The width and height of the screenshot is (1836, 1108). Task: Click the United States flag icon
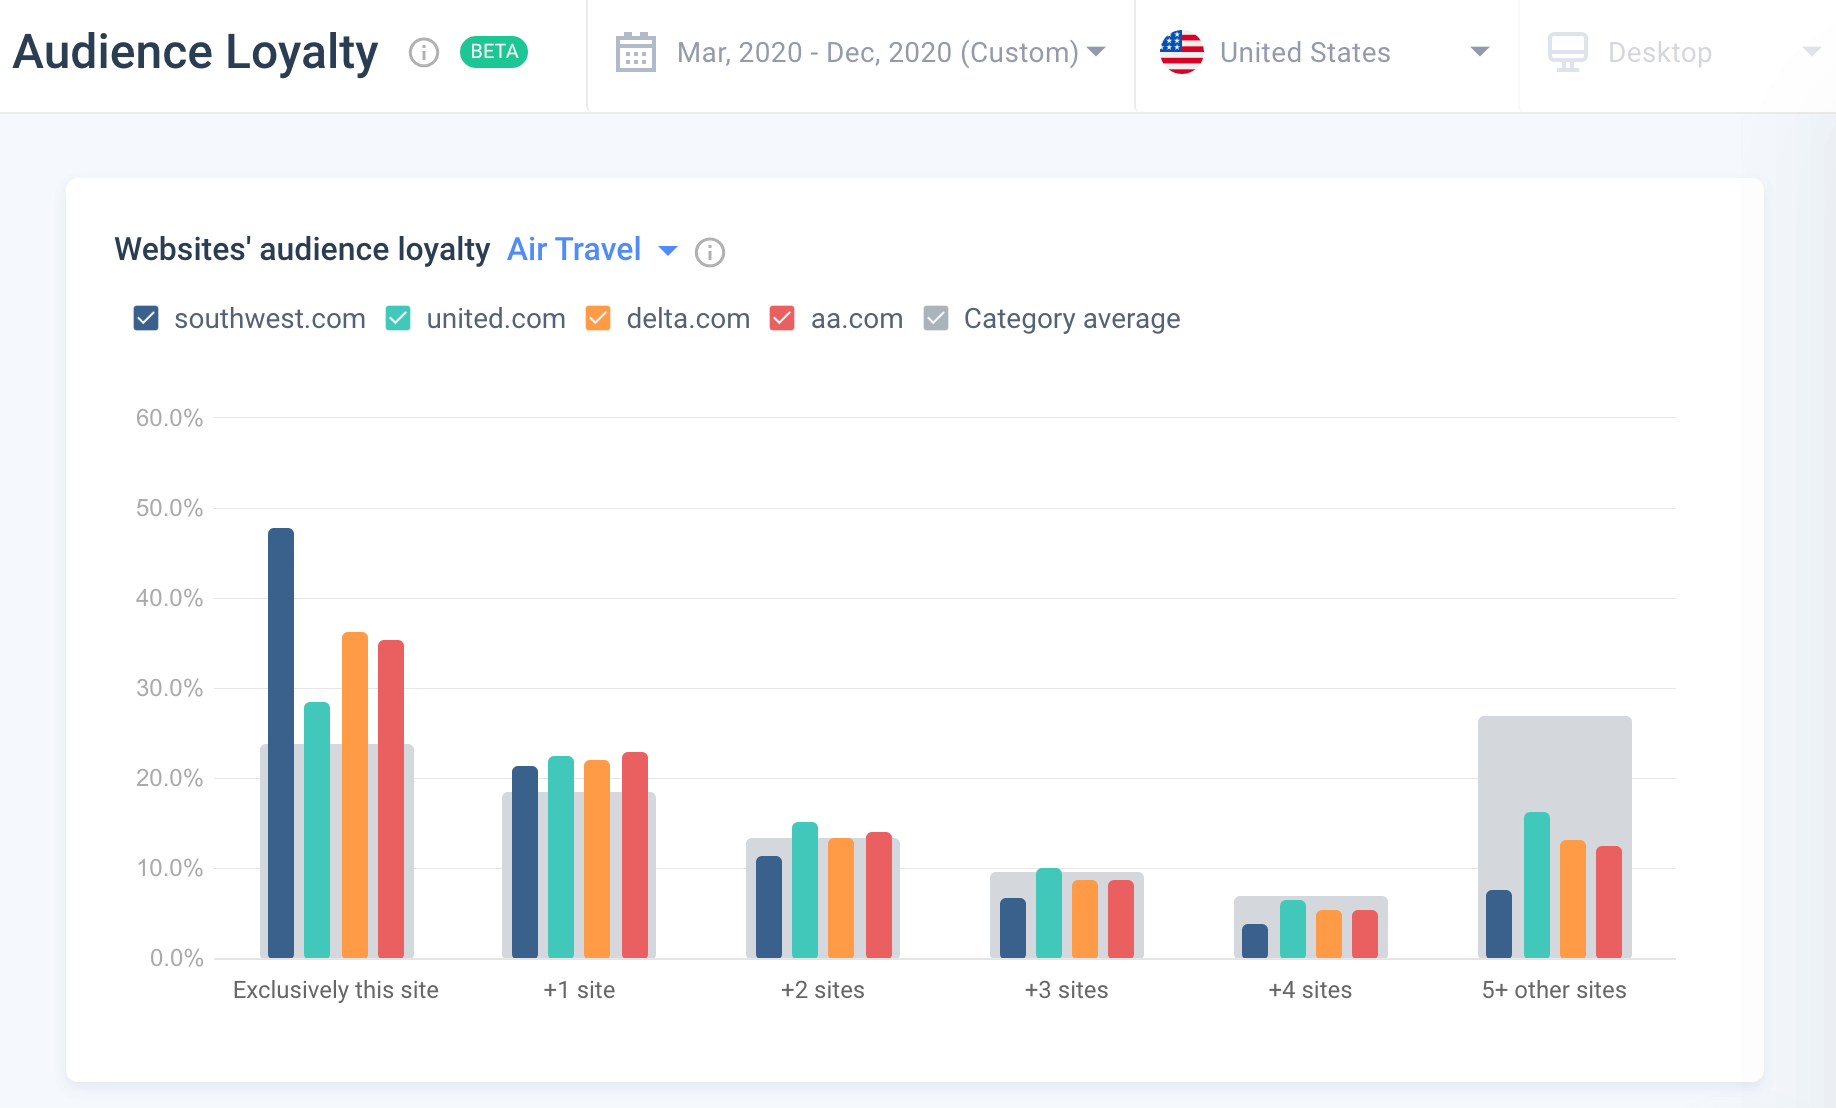(1182, 52)
